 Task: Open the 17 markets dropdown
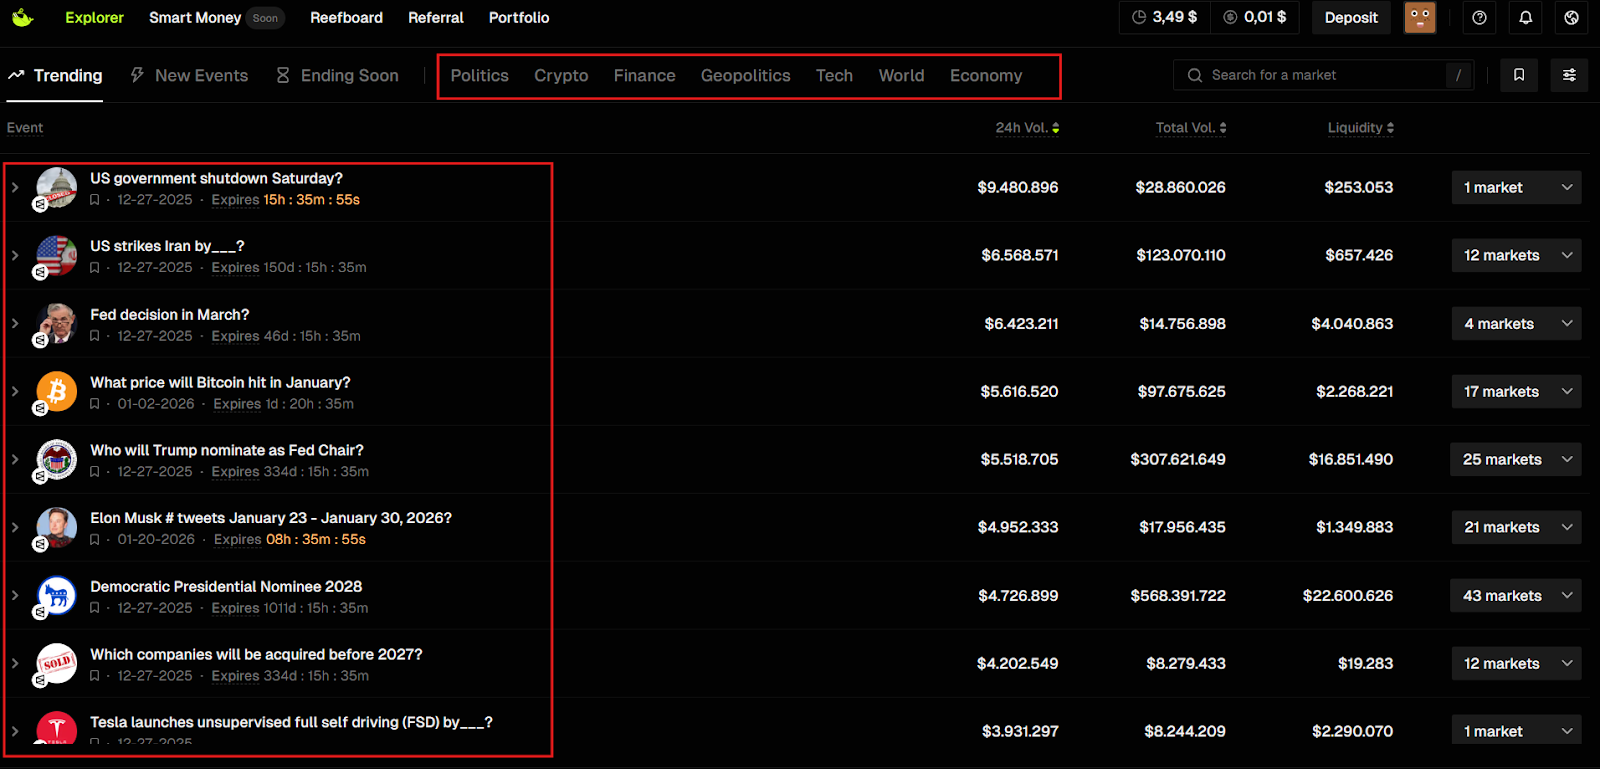click(x=1516, y=391)
